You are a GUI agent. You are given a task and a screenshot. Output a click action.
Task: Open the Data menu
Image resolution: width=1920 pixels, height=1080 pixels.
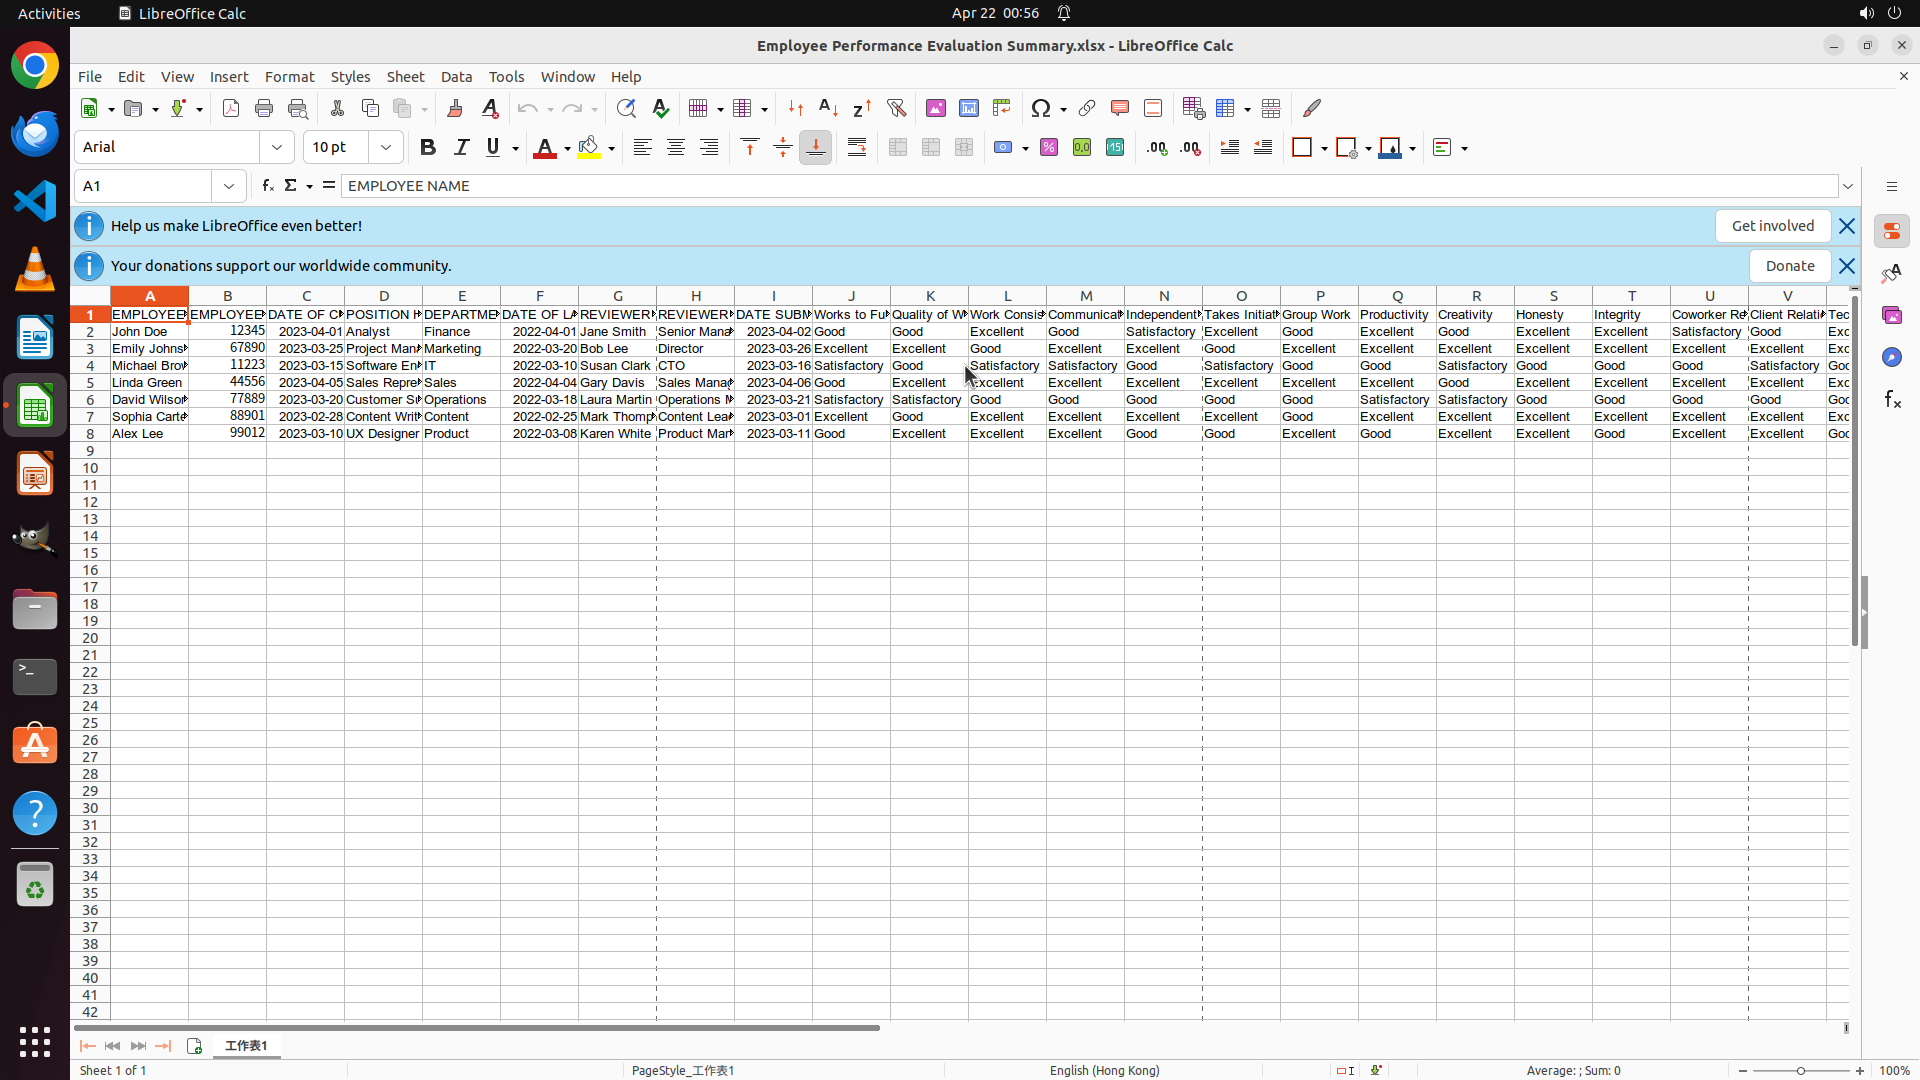pos(456,77)
